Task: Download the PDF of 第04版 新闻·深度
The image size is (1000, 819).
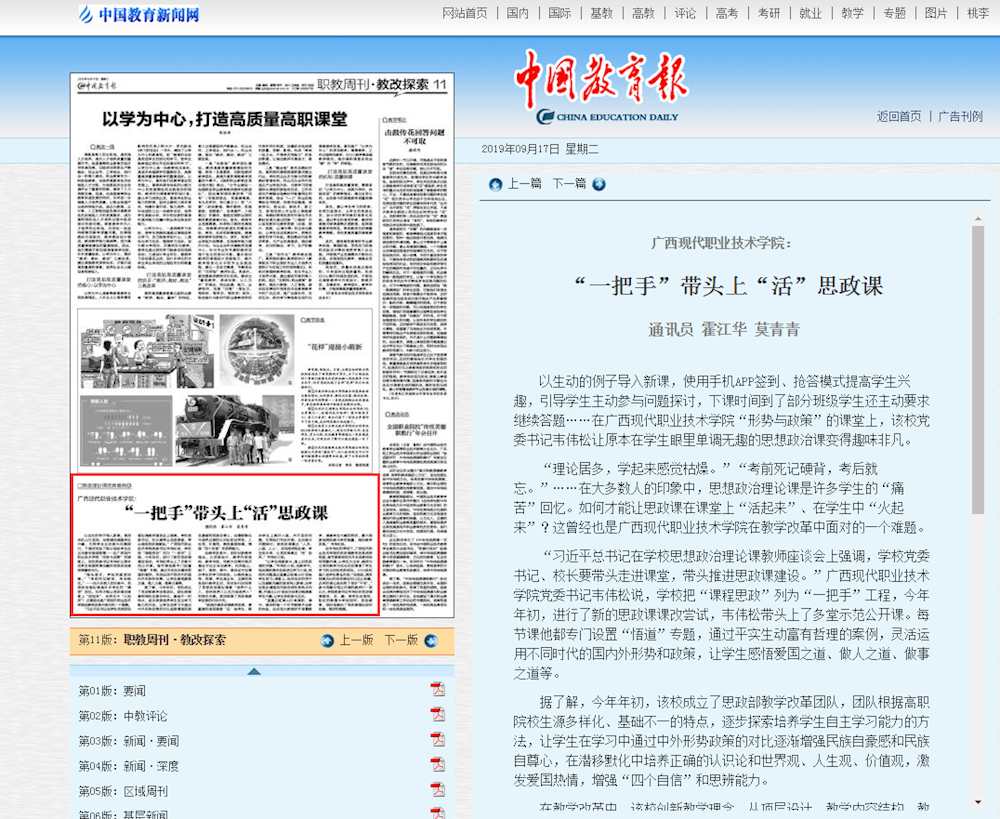Action: 436,763
